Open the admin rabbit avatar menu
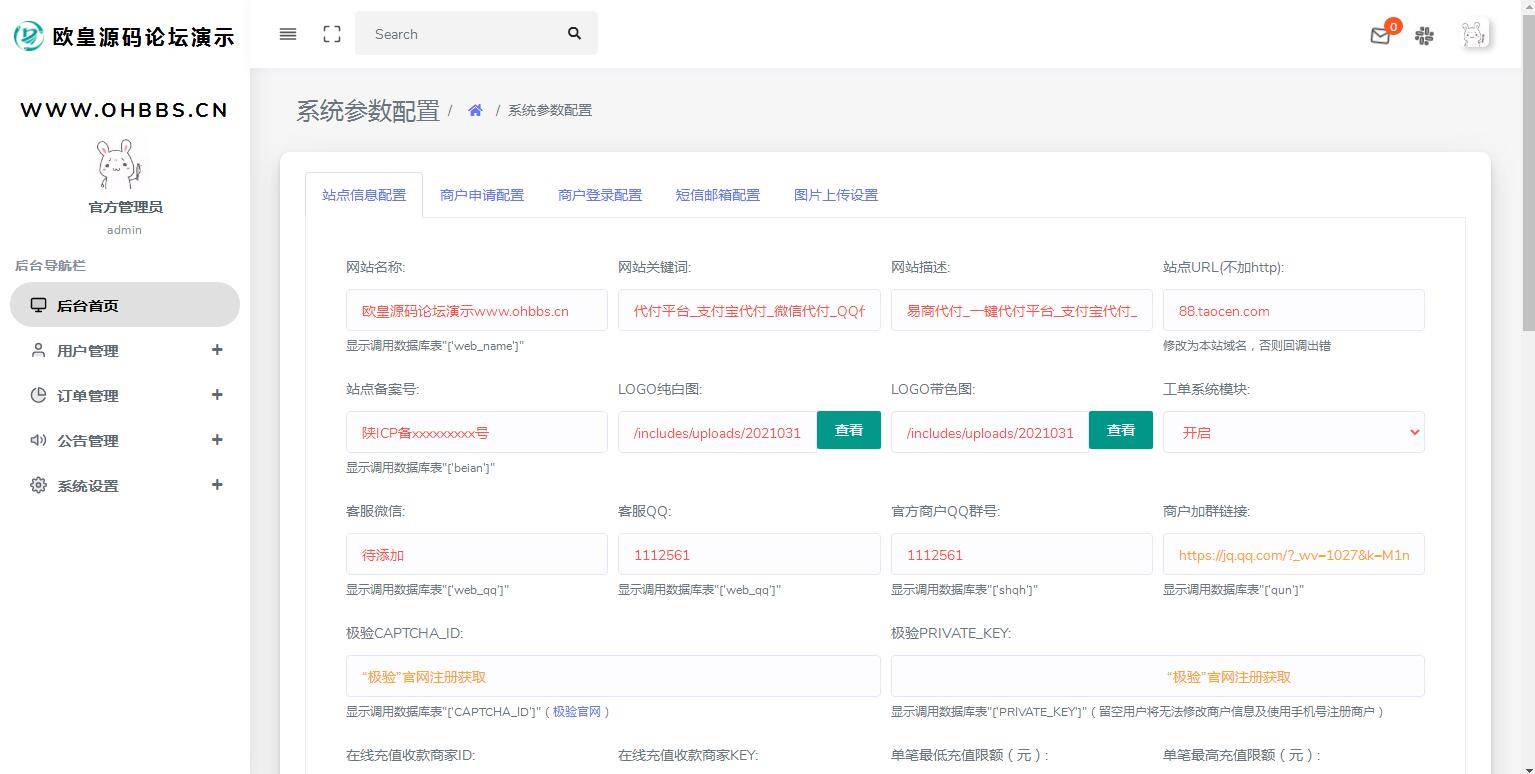Screen dimensions: 1535x774 [x=1472, y=34]
